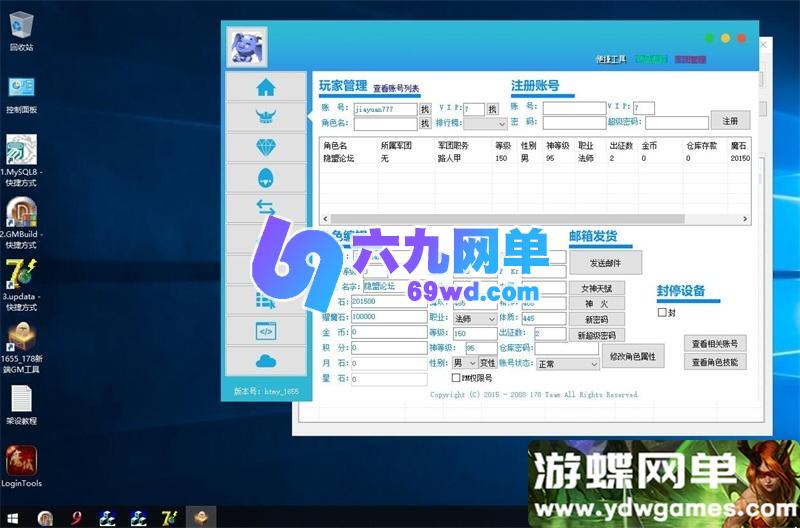Click the 新密码 new password button
The image size is (800, 528).
[x=596, y=319]
